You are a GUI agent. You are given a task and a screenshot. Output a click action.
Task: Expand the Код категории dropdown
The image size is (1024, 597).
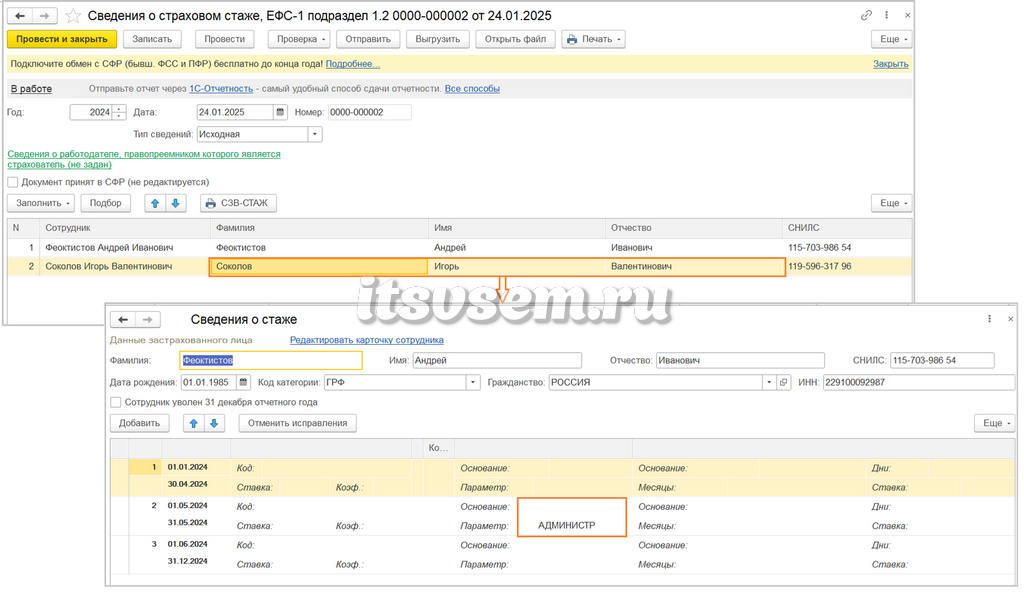point(473,382)
